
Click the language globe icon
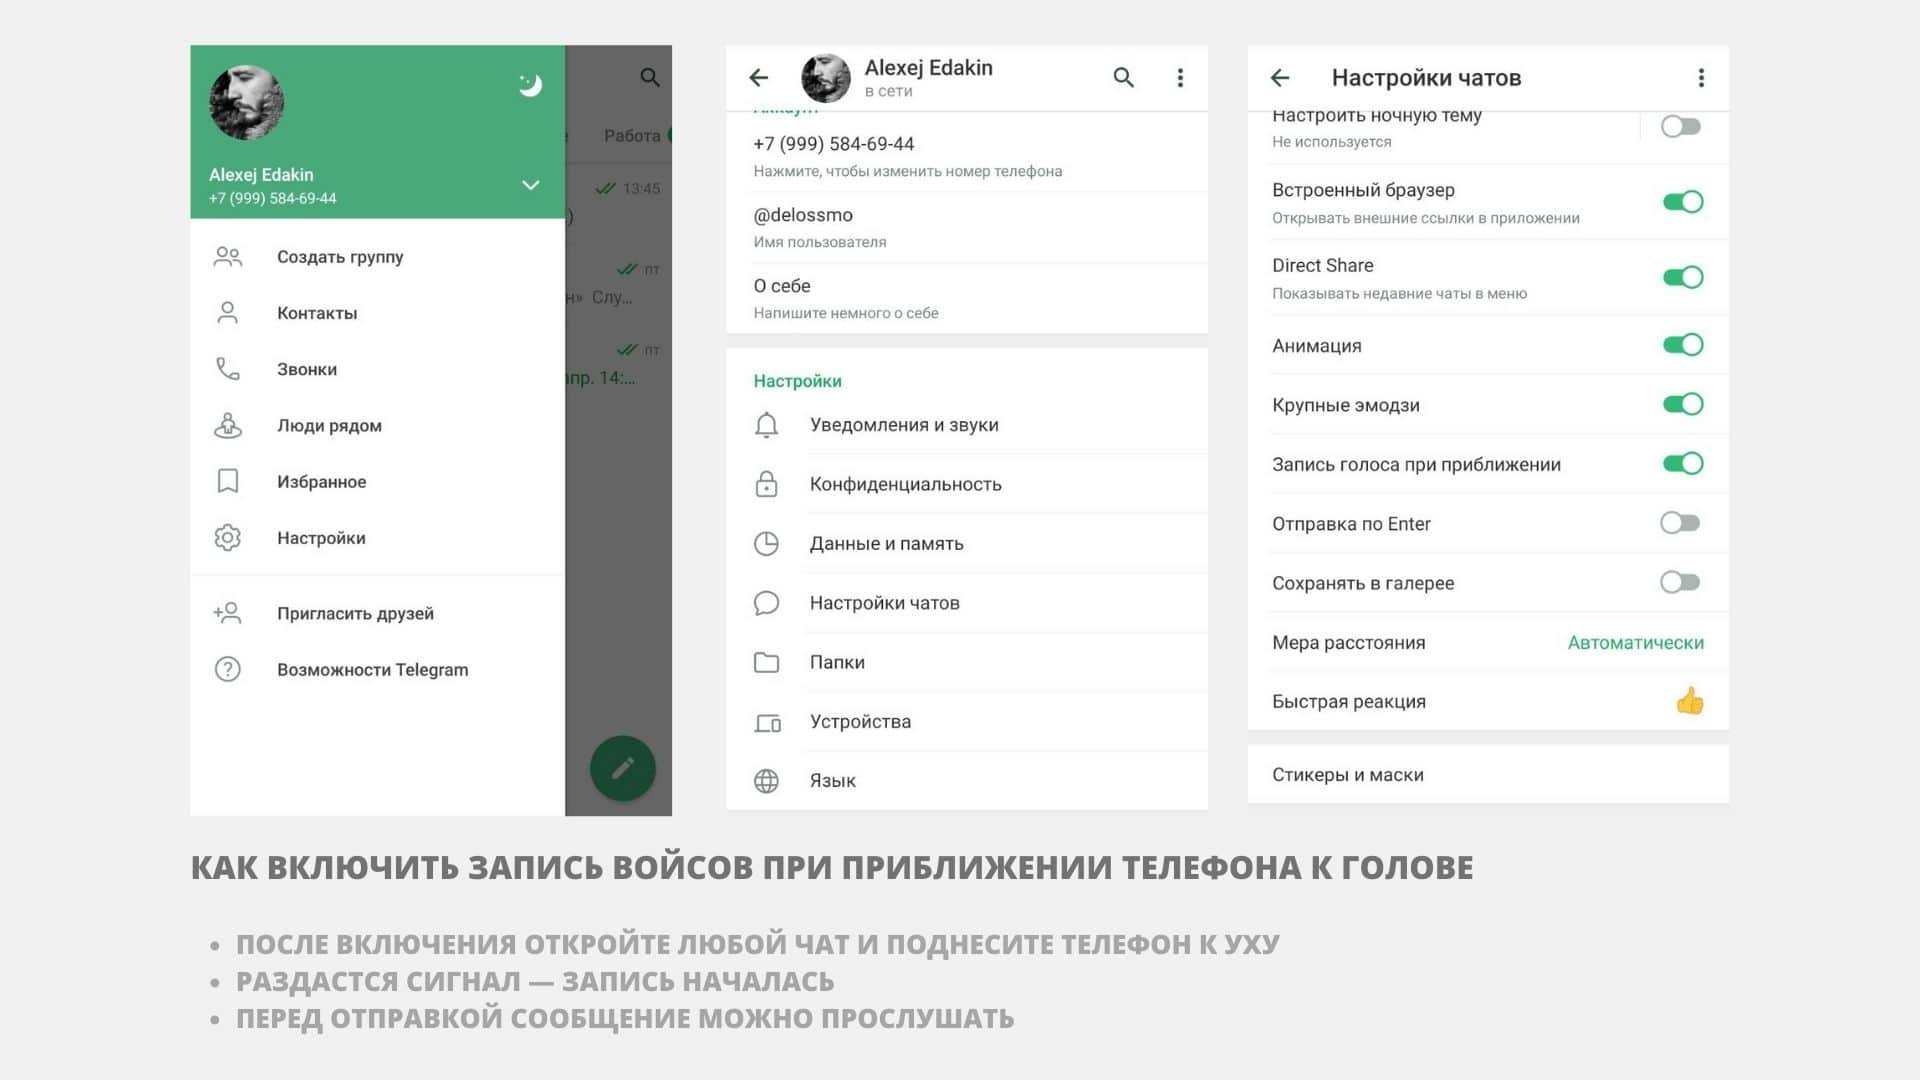(766, 781)
